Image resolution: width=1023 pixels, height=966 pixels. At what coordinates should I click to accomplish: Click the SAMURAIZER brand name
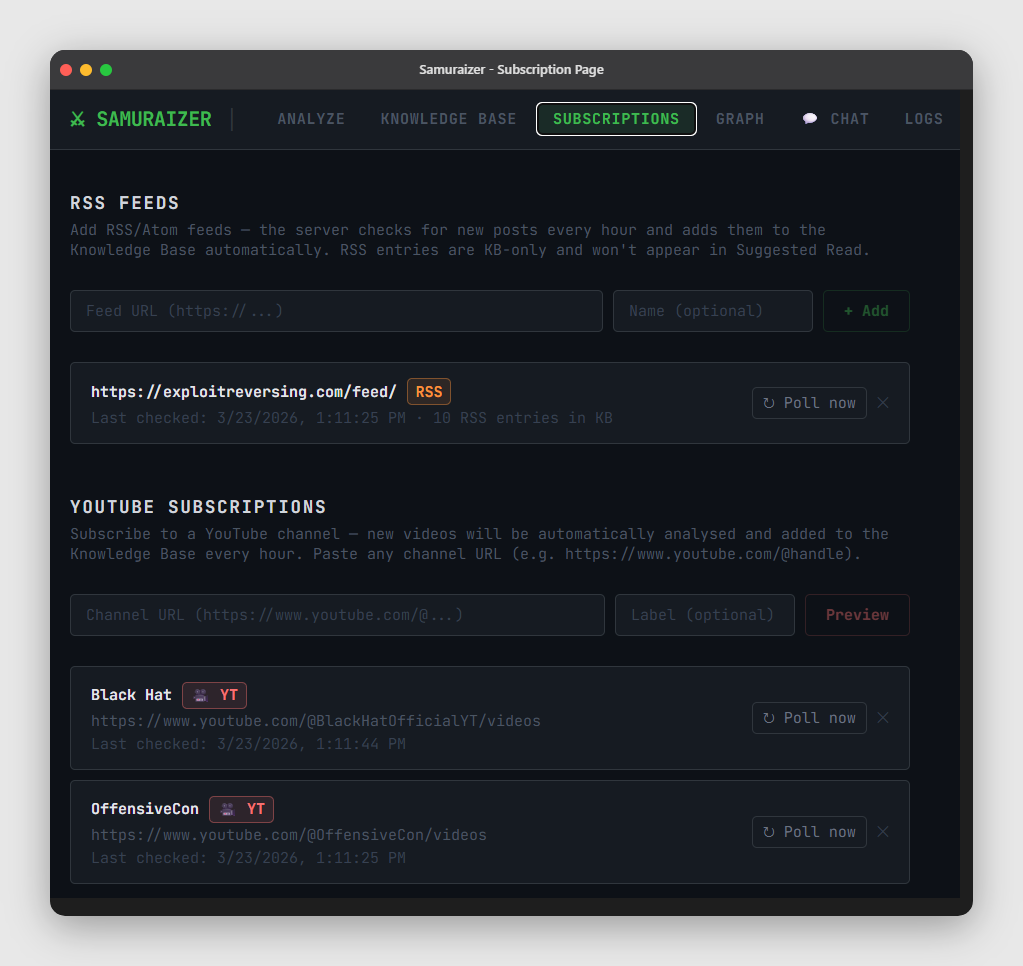(x=154, y=119)
